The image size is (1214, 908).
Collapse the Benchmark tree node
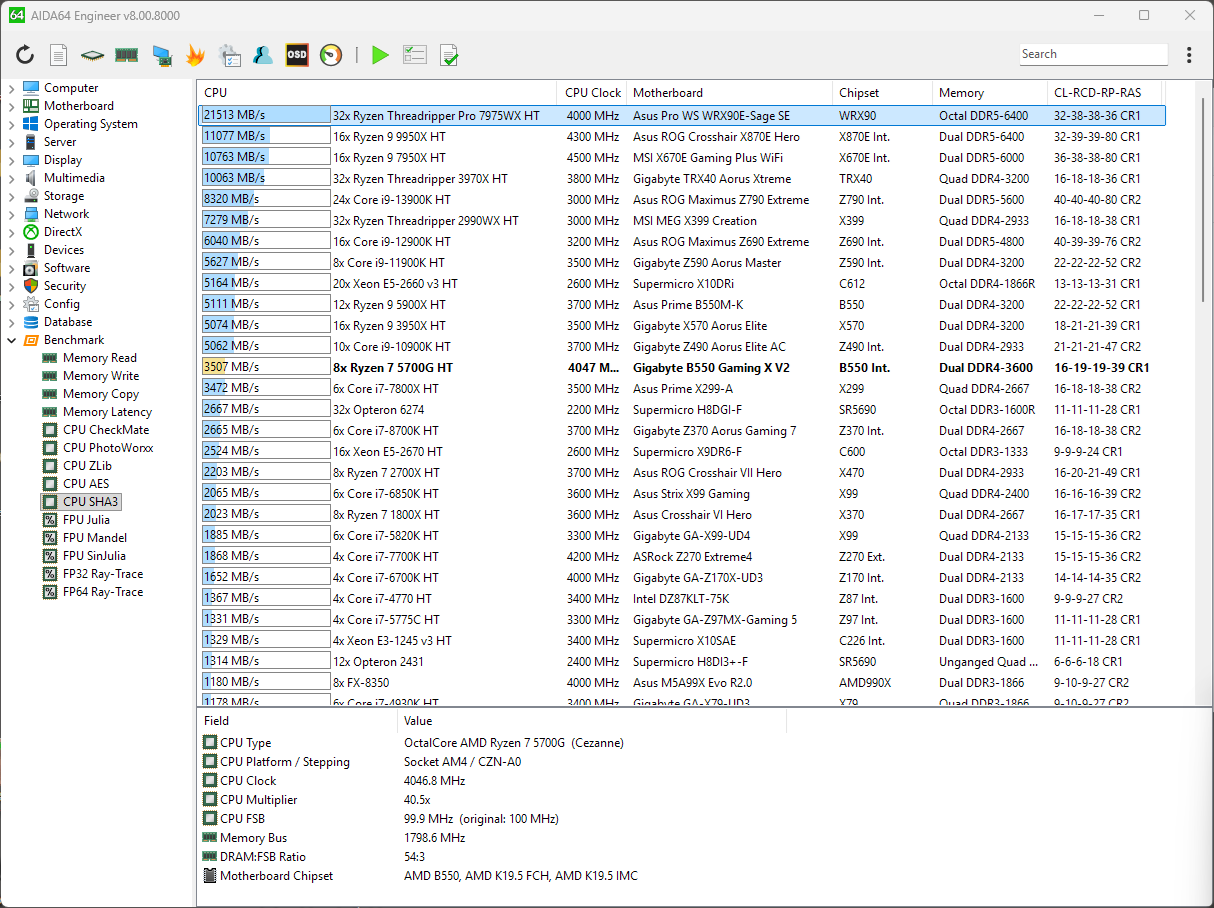pyautogui.click(x=11, y=340)
